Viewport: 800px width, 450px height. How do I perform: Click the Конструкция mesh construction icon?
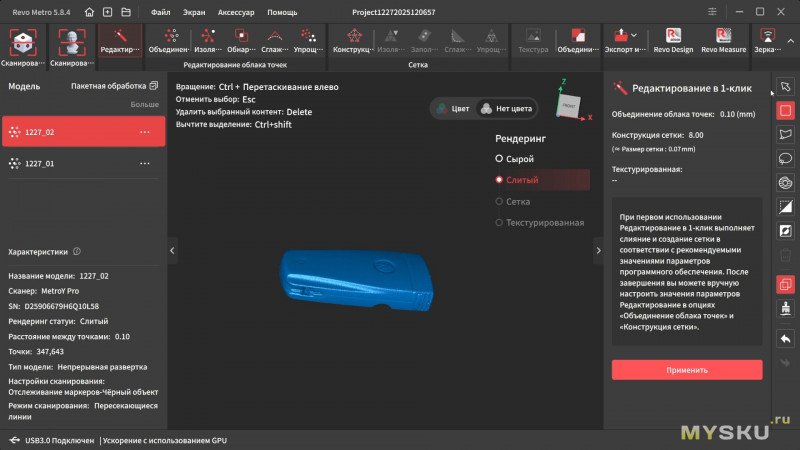[352, 41]
